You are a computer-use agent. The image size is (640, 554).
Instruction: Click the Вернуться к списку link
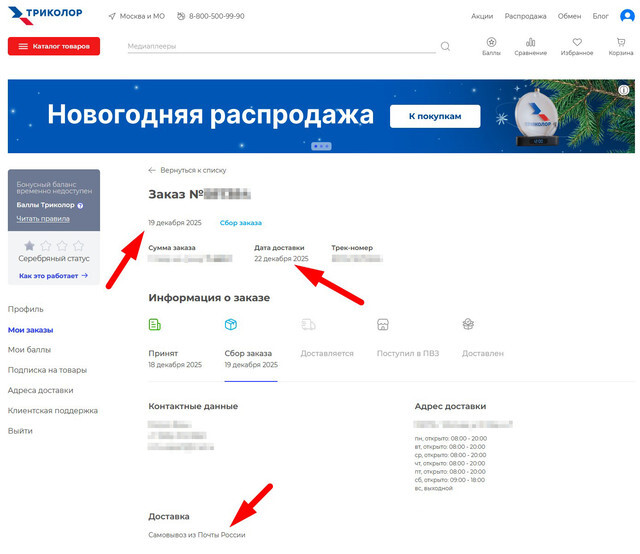pyautogui.click(x=187, y=170)
